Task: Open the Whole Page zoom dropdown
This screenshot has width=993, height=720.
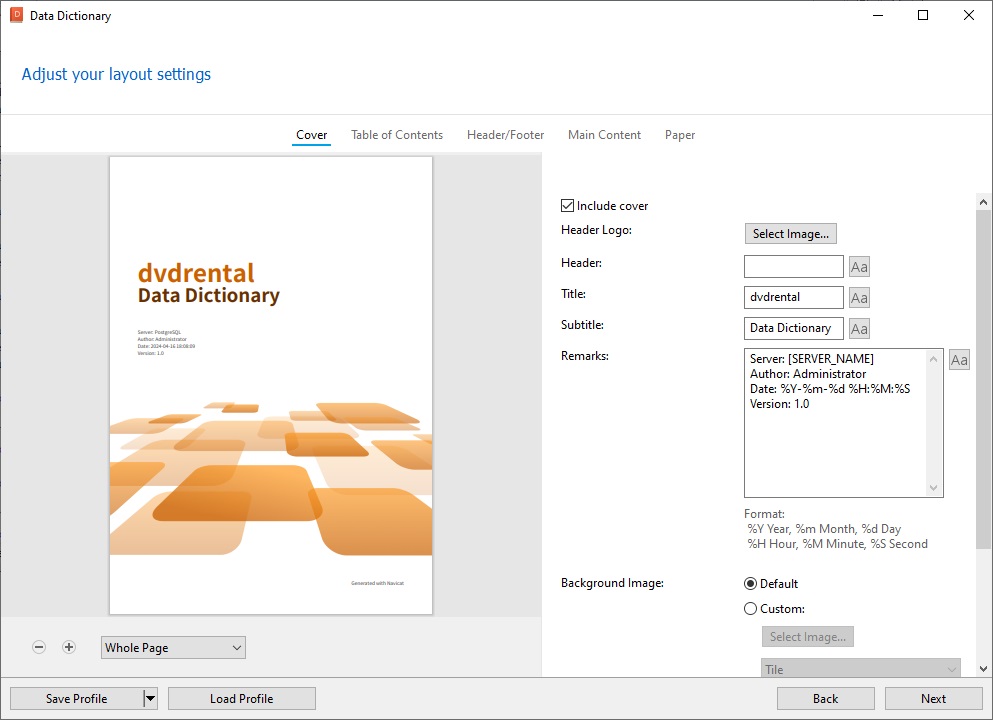Action: 173,647
